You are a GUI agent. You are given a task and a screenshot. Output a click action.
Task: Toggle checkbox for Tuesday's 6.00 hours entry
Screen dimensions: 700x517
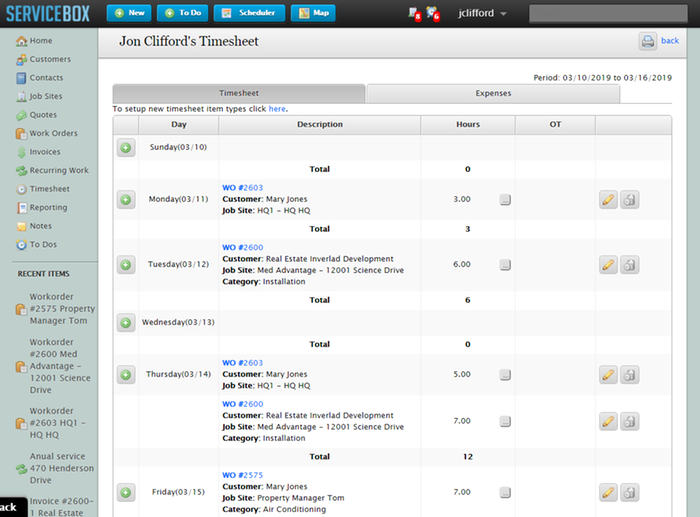505,265
